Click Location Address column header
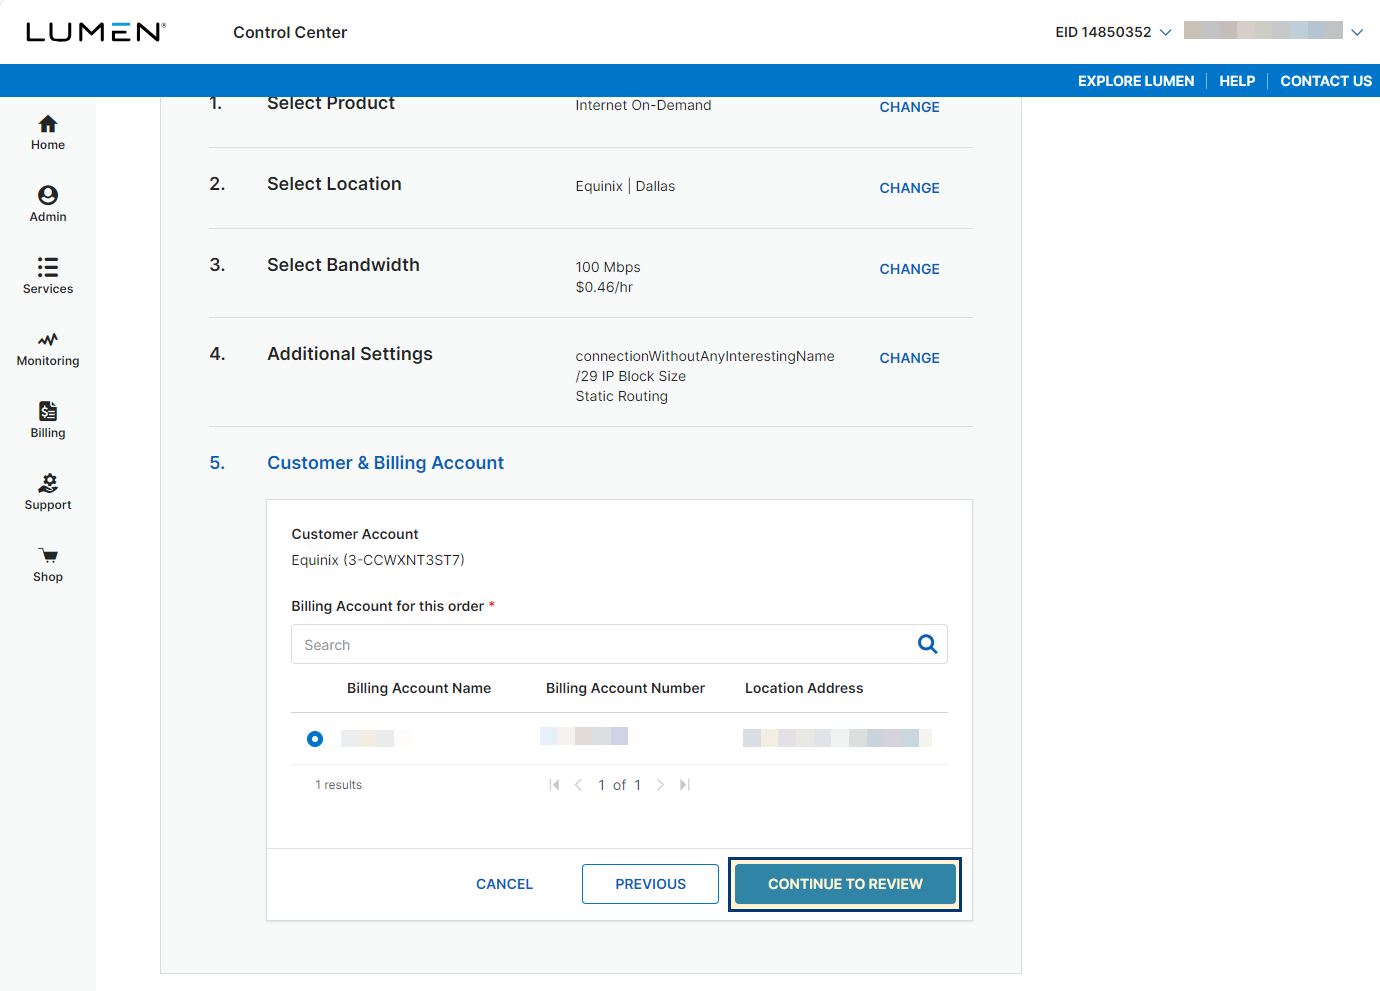Image resolution: width=1380 pixels, height=991 pixels. 804,688
